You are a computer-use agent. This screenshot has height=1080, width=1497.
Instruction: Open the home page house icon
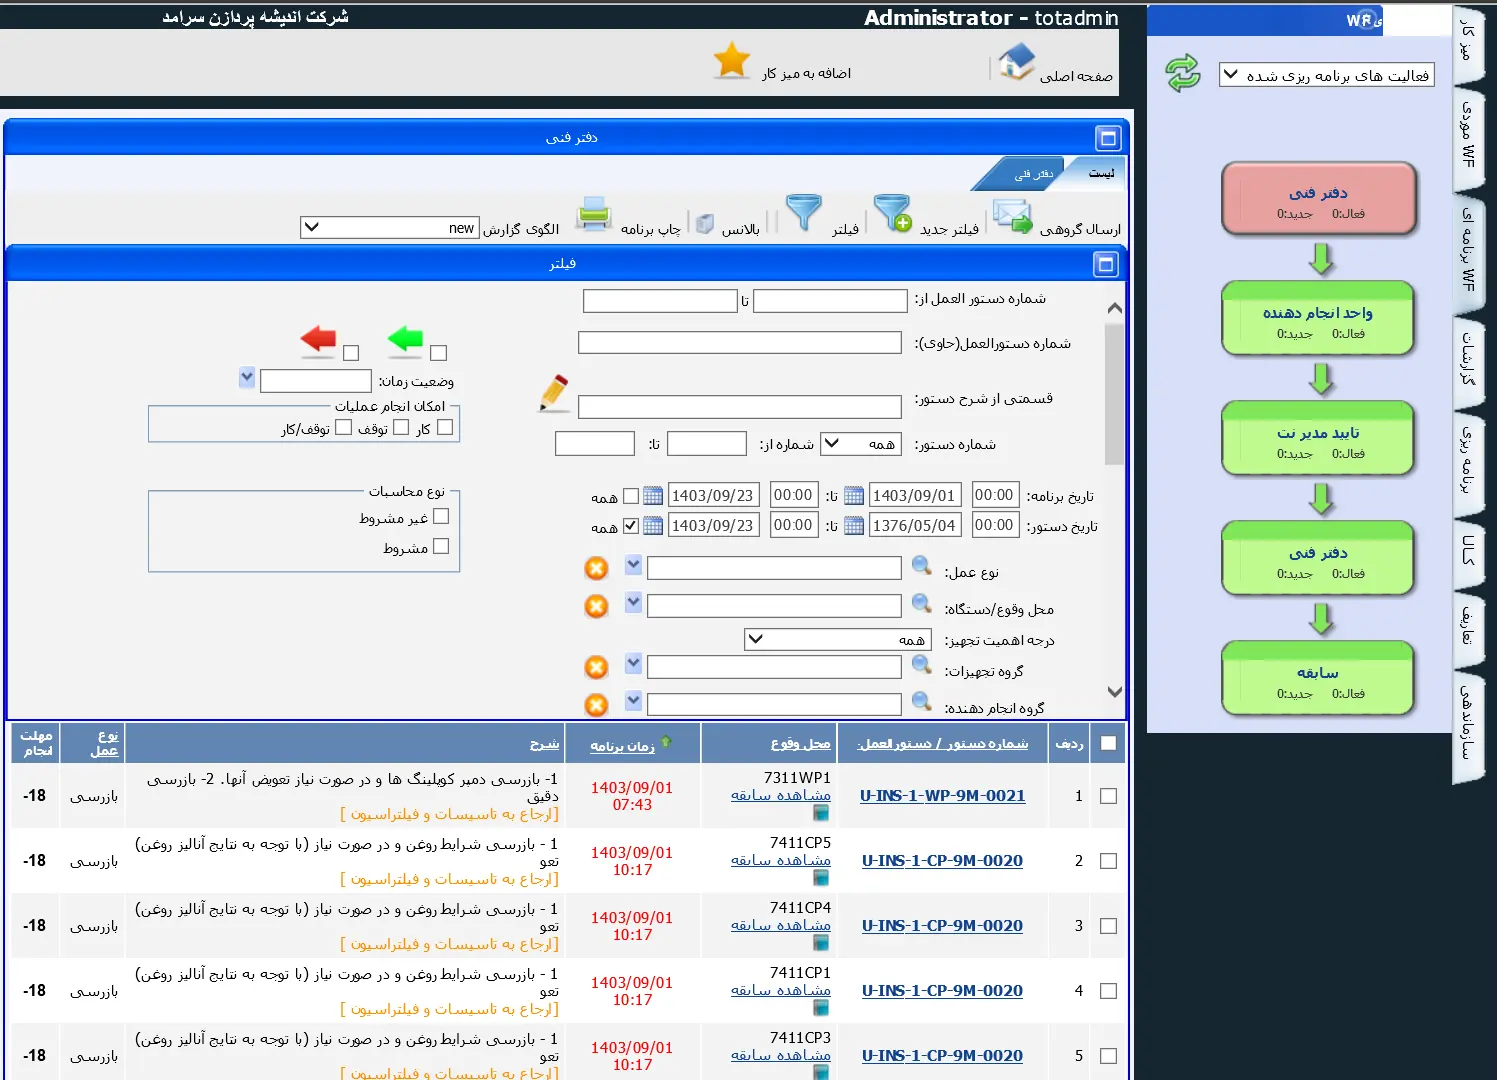(x=1016, y=62)
